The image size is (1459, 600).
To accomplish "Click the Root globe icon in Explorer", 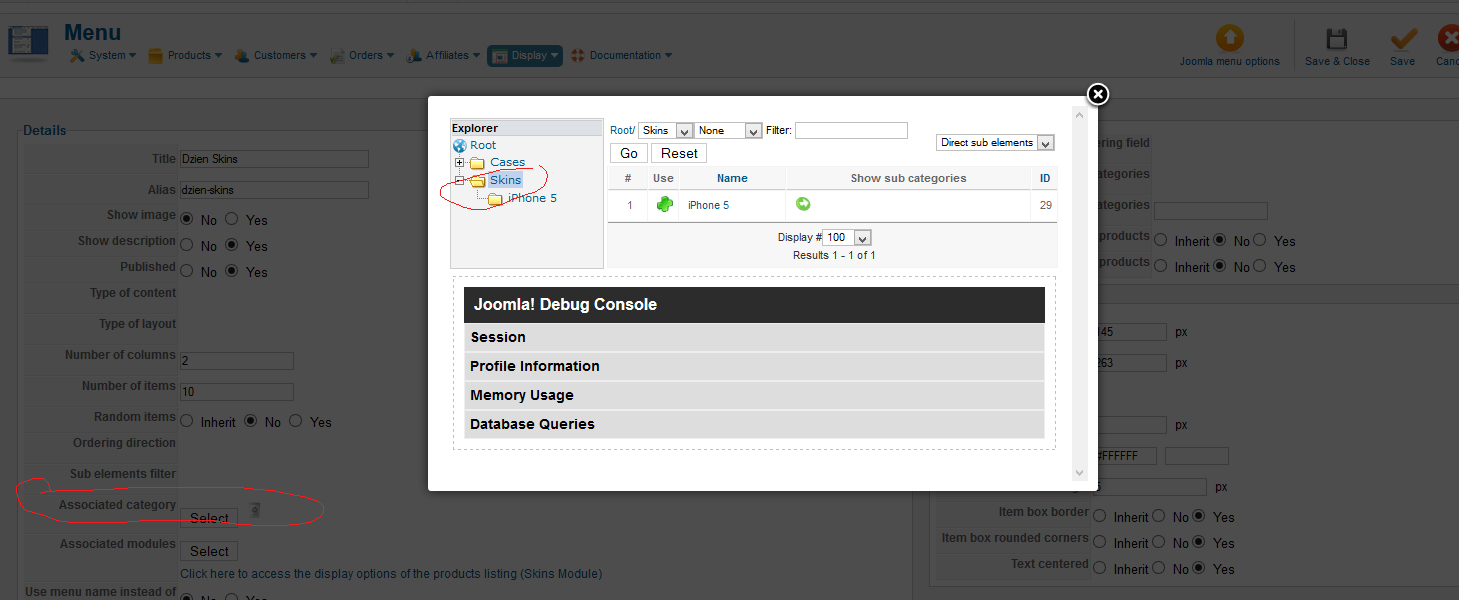I will (x=460, y=145).
